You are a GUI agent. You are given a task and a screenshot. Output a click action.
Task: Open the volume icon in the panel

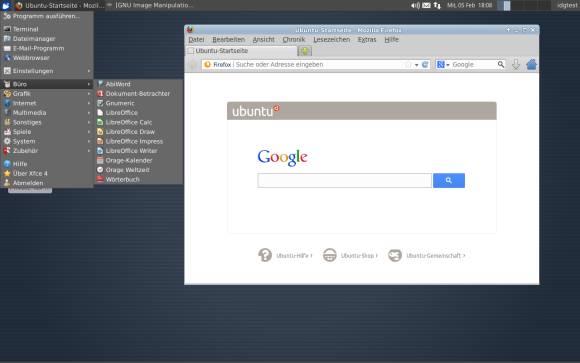(415, 5)
